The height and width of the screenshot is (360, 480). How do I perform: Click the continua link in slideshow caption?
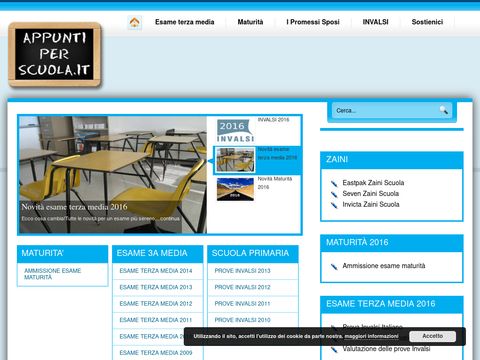pos(170,219)
